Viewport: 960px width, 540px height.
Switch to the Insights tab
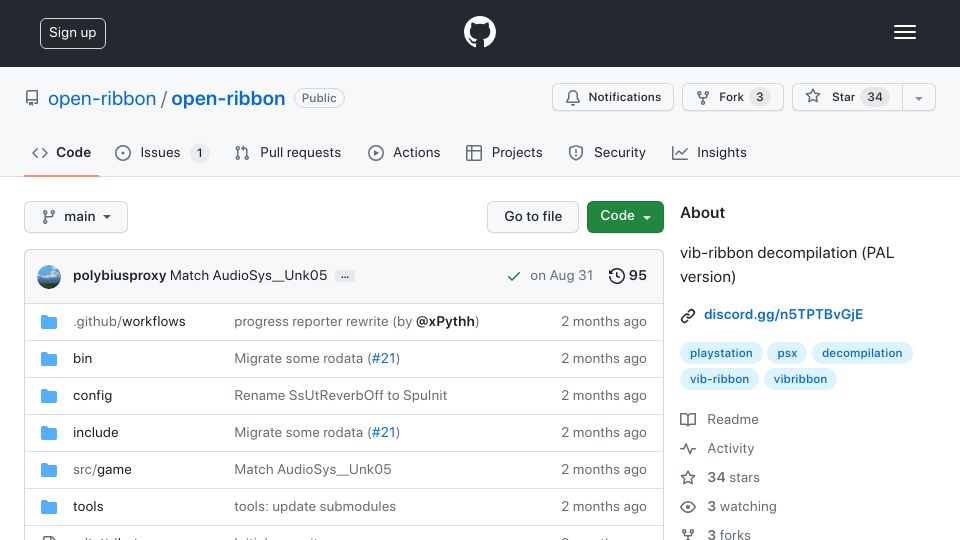coord(710,152)
